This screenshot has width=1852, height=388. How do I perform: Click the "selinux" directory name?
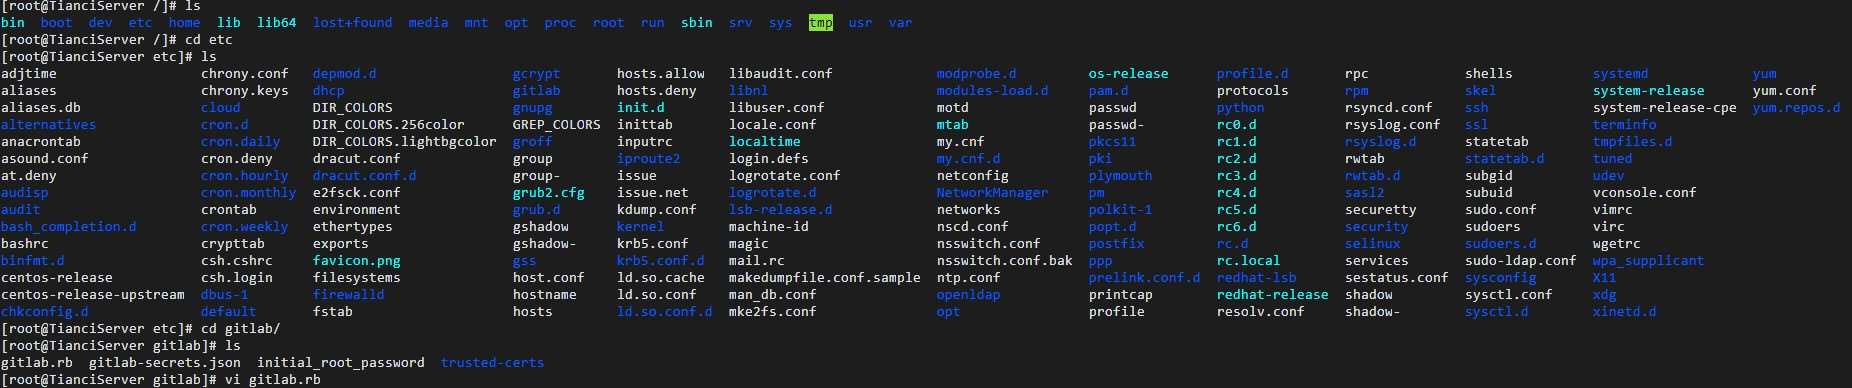1373,244
